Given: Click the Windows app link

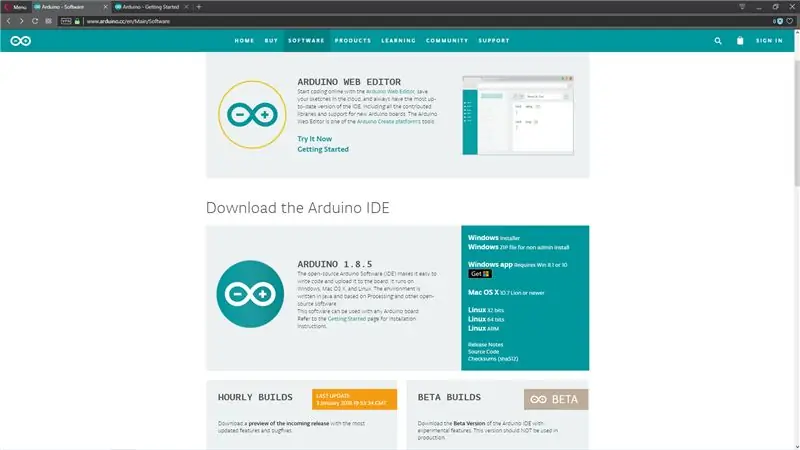Looking at the screenshot, I should [x=490, y=264].
